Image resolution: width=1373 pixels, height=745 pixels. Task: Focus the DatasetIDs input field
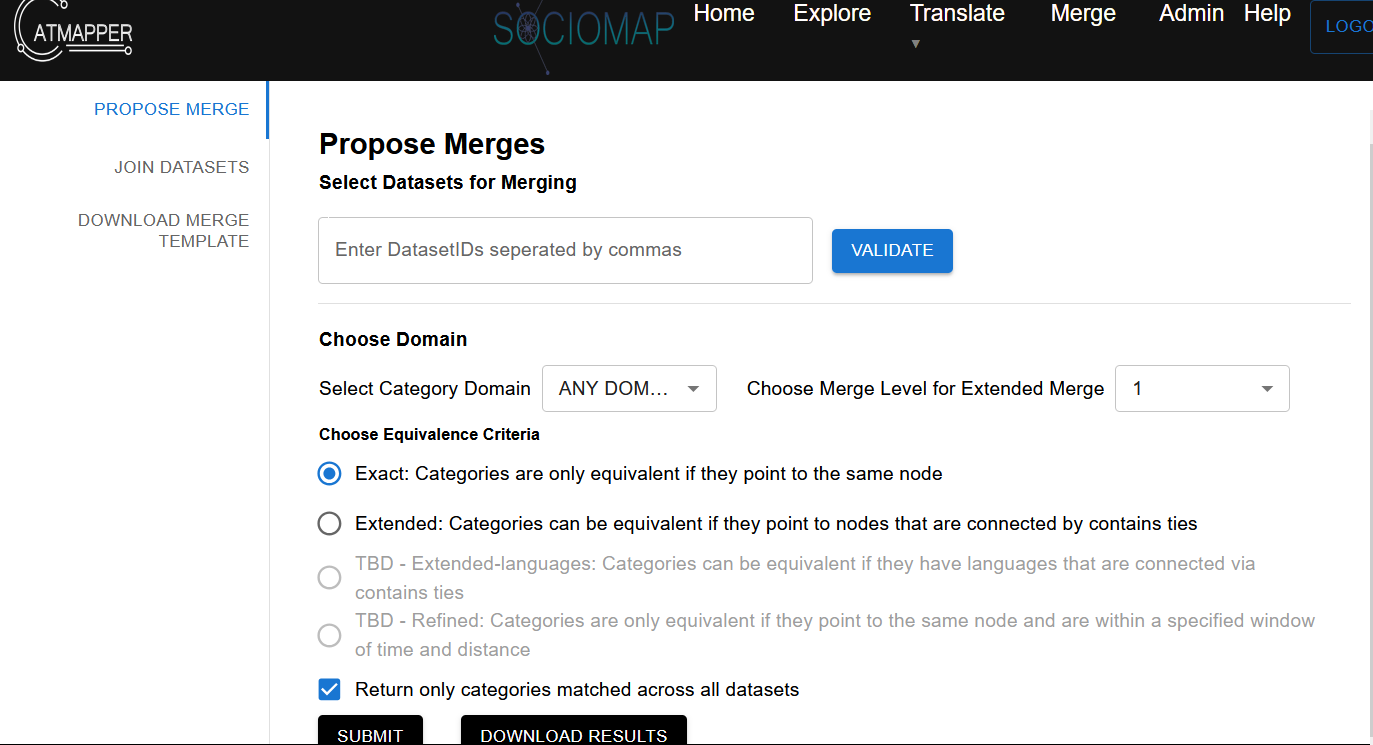pyautogui.click(x=565, y=250)
